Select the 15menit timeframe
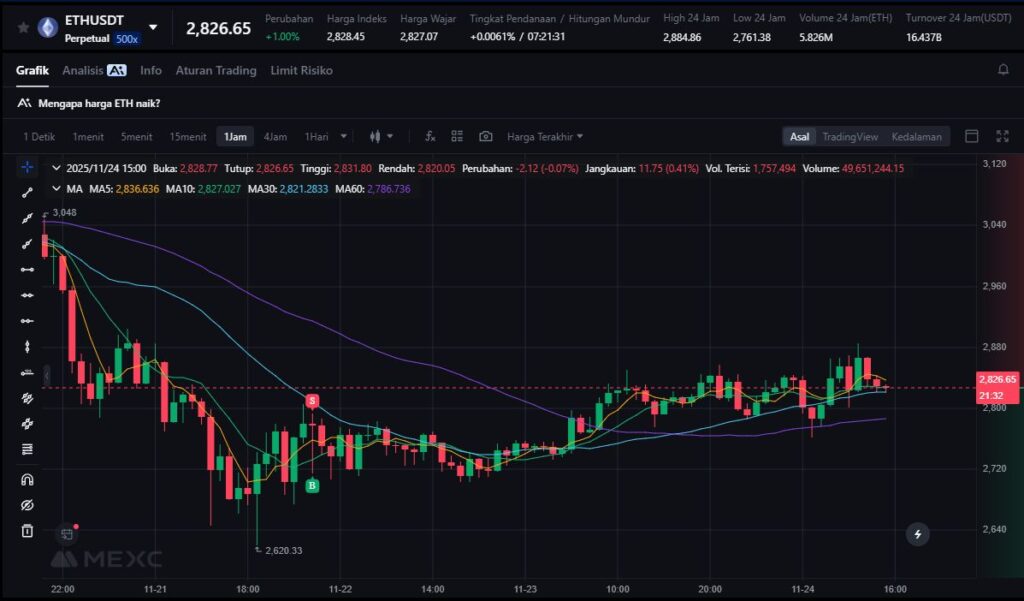This screenshot has width=1024, height=601. (x=188, y=137)
